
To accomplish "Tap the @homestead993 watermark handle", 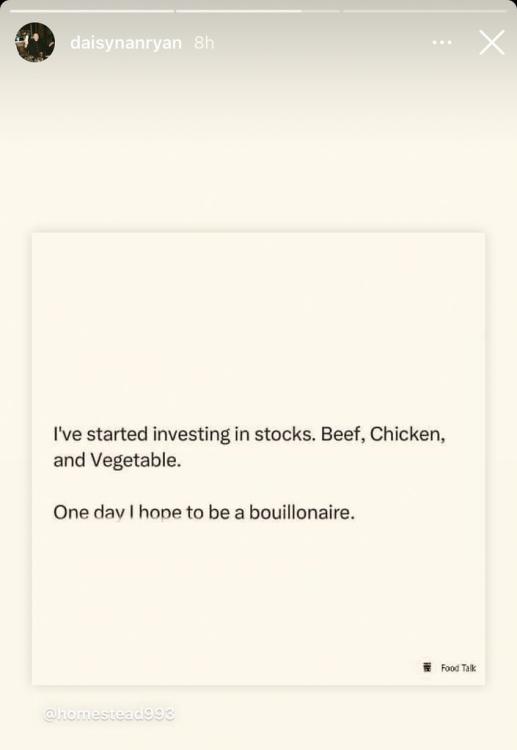I will (109, 714).
